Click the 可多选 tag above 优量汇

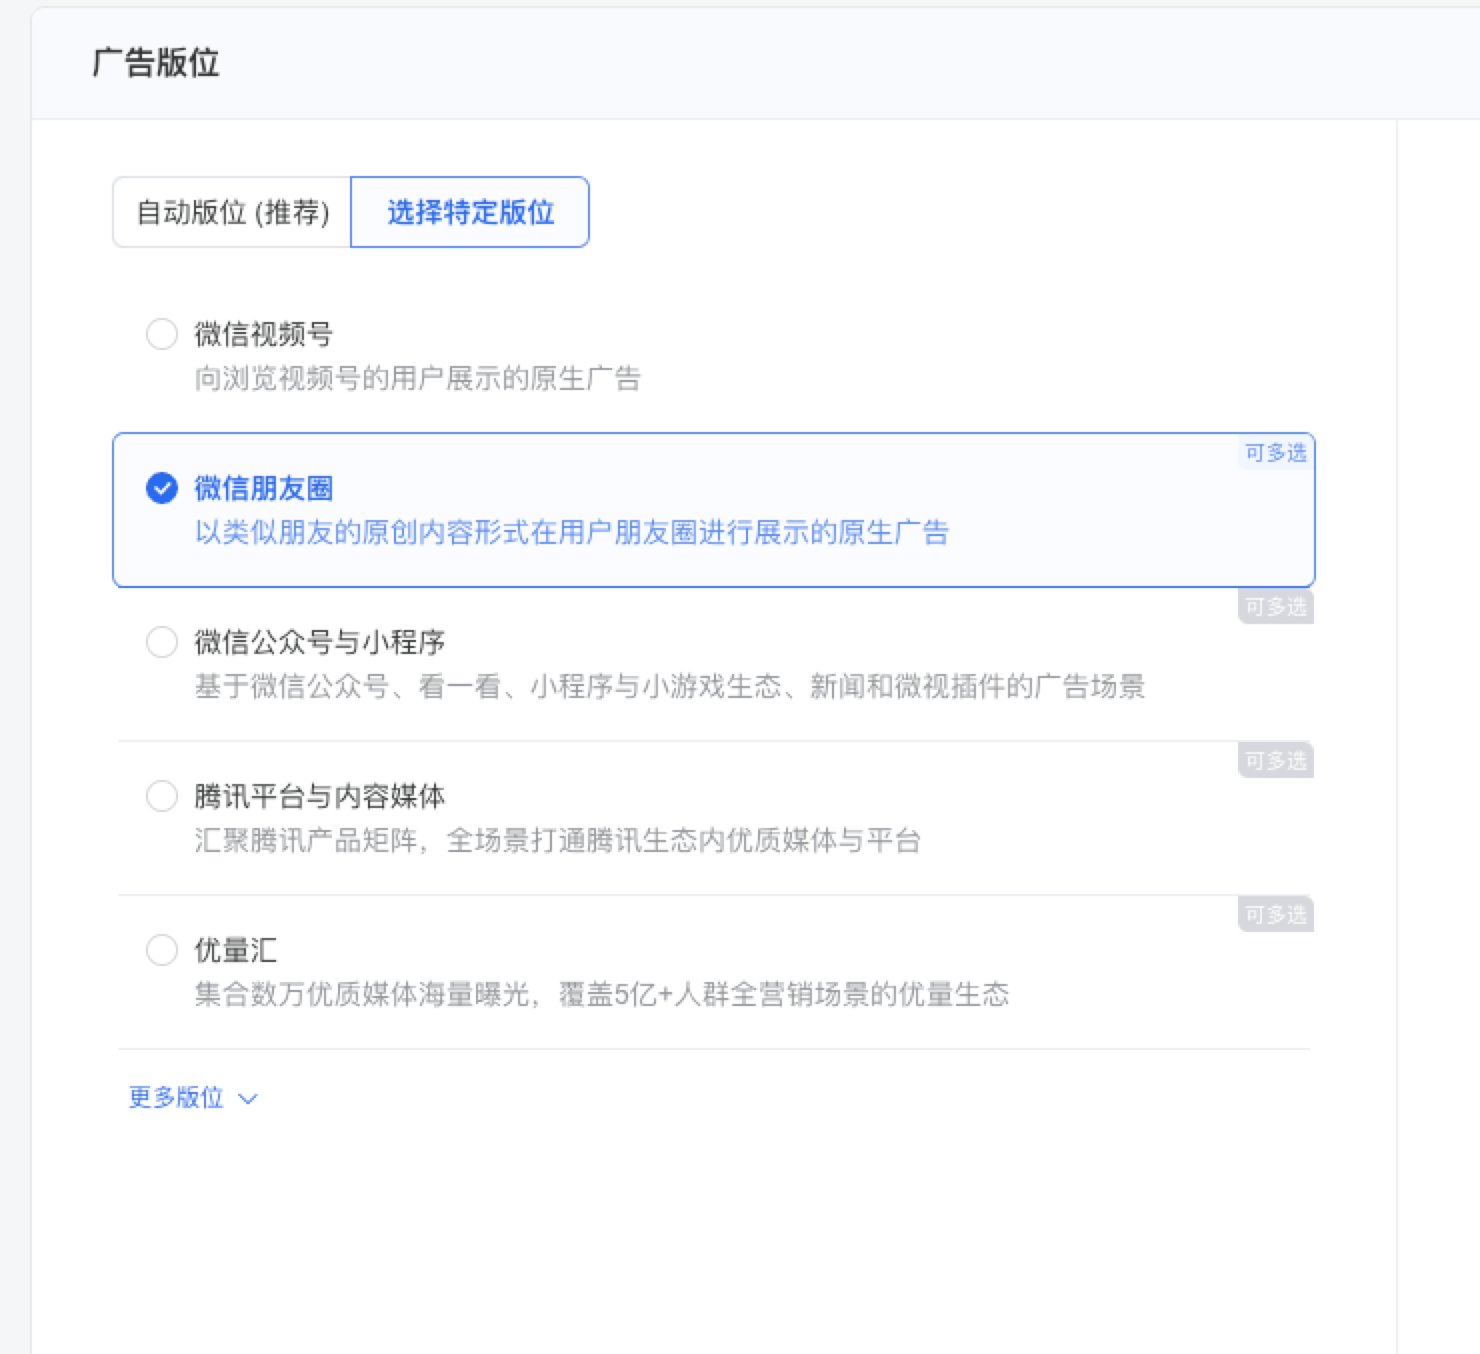click(1275, 915)
